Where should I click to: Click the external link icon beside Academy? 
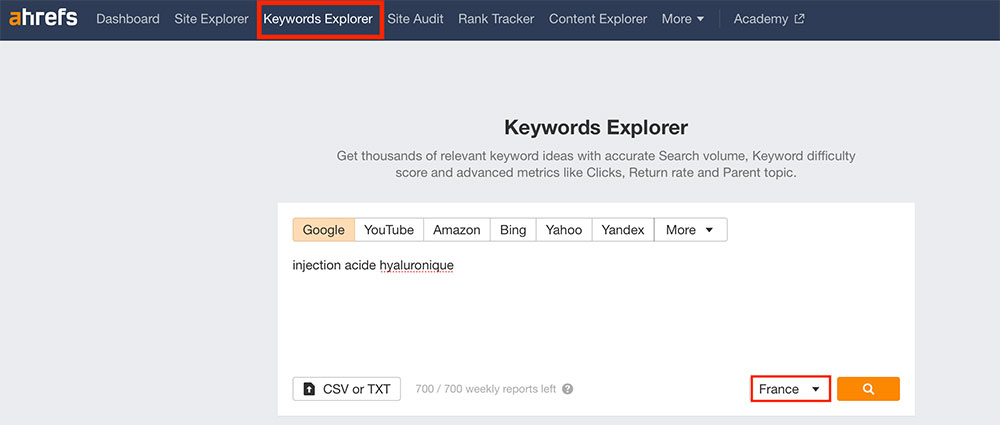tap(799, 19)
